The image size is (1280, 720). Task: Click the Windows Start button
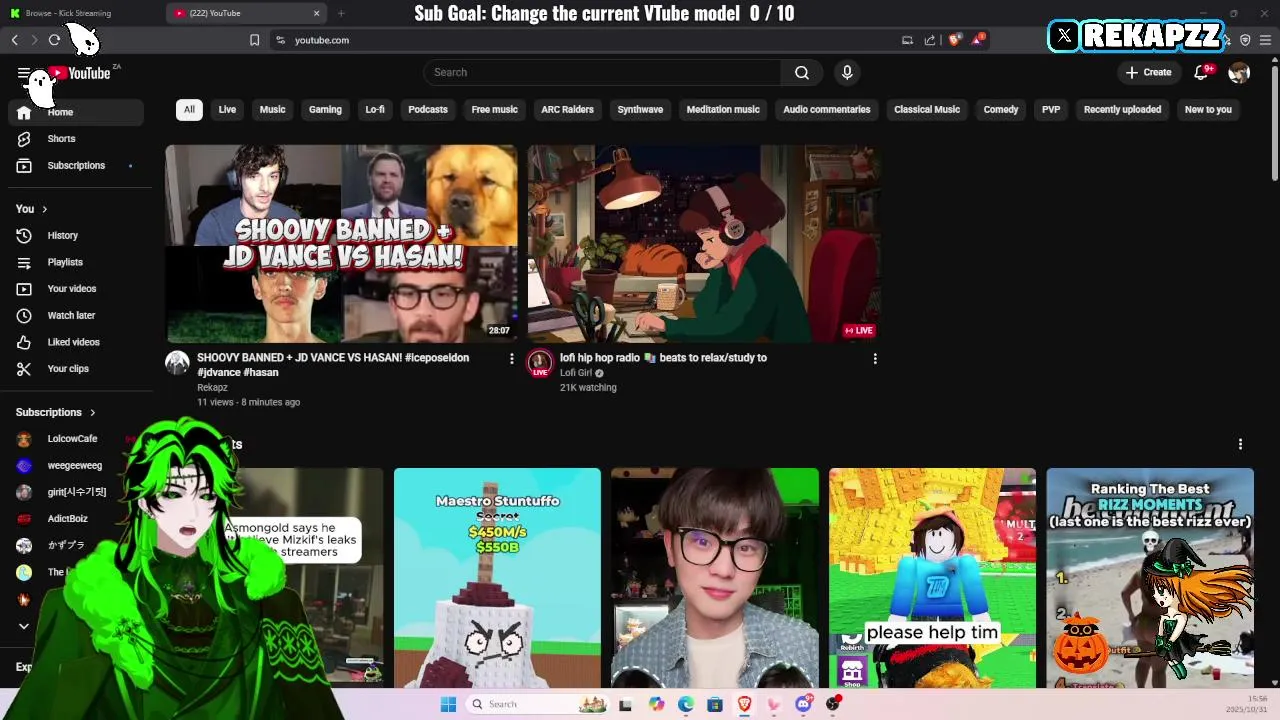(448, 704)
